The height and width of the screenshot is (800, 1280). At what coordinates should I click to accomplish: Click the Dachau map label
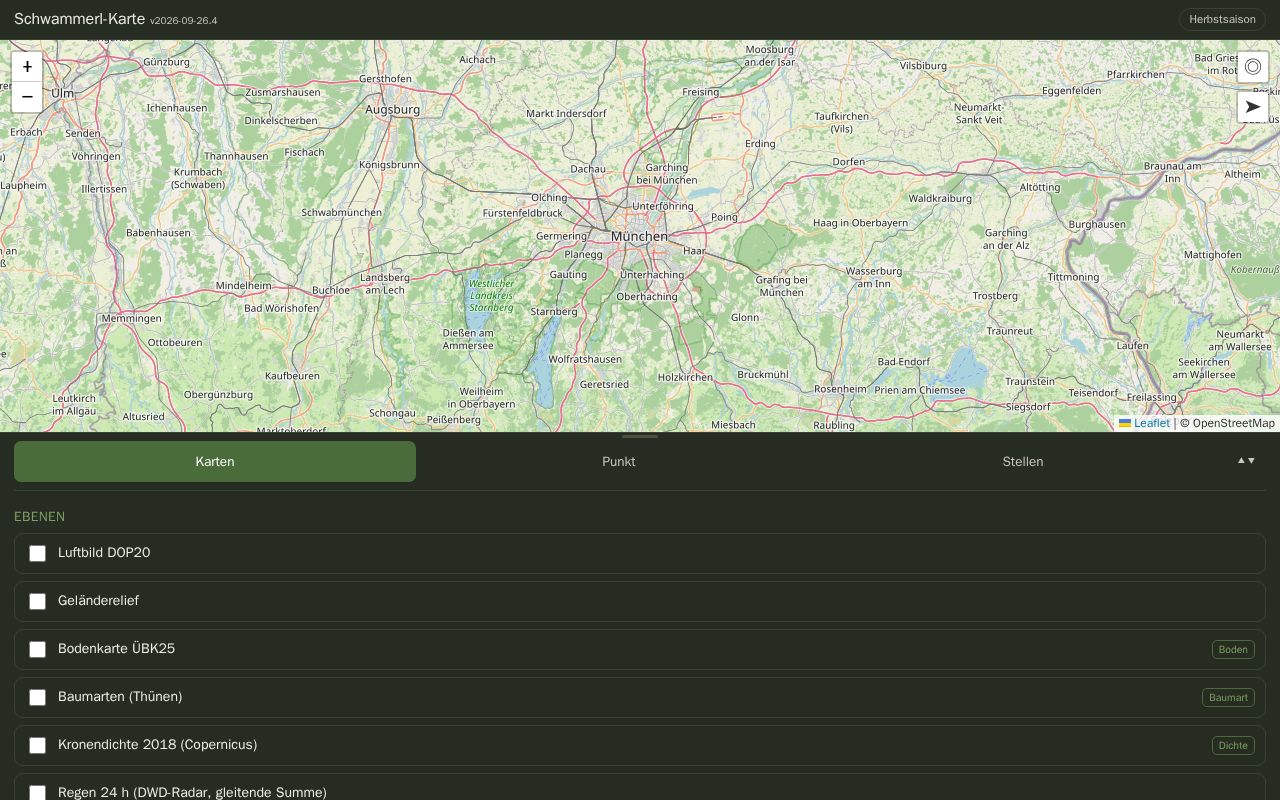click(x=588, y=169)
